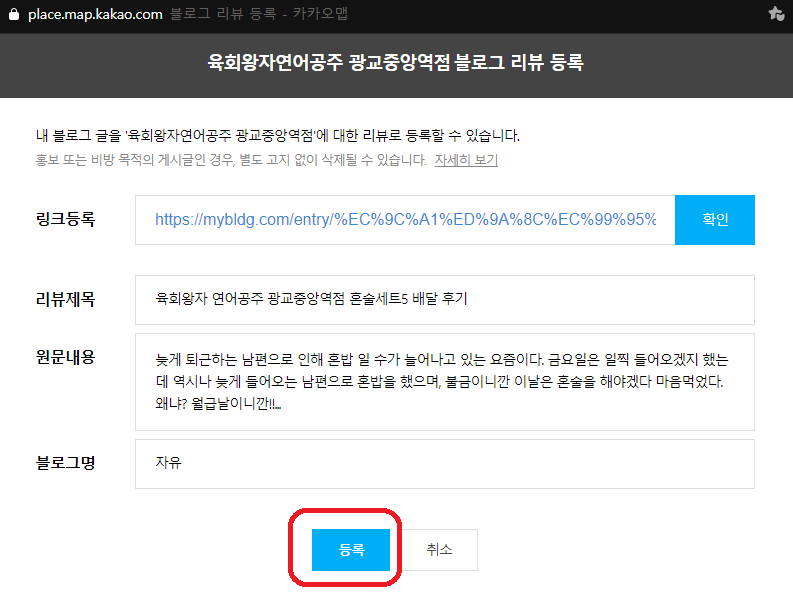The height and width of the screenshot is (602, 793).
Task: Click the page title 블로그 리뷰 등록 - 카카오맵
Action: coord(259,14)
